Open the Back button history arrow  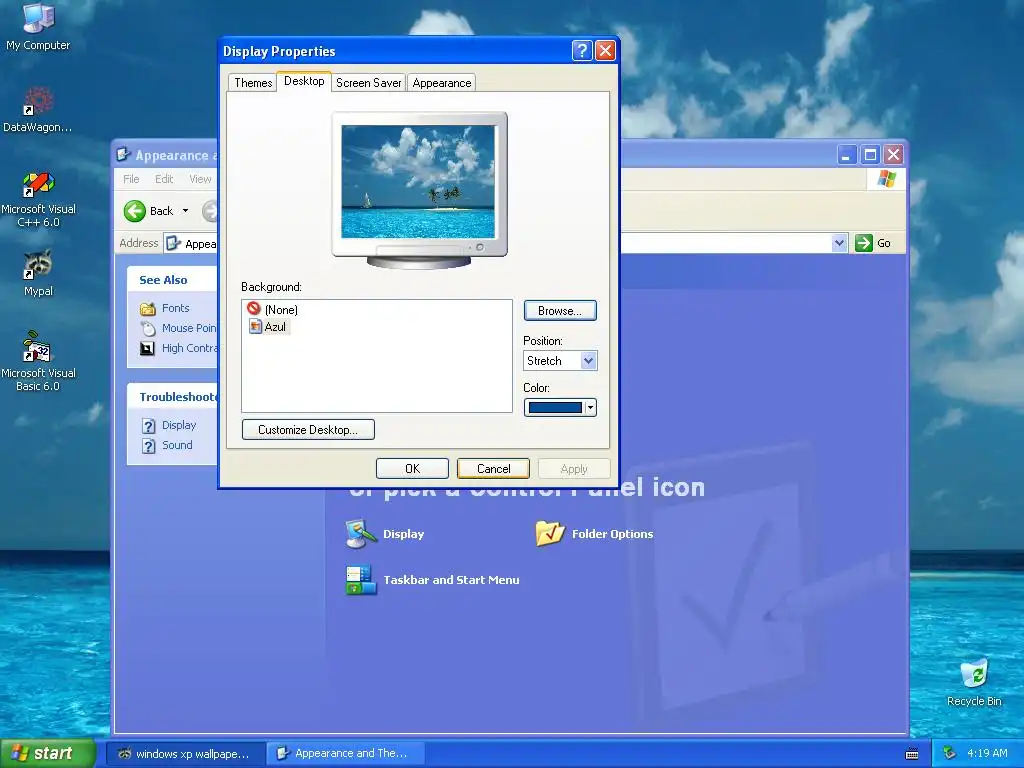coord(185,211)
